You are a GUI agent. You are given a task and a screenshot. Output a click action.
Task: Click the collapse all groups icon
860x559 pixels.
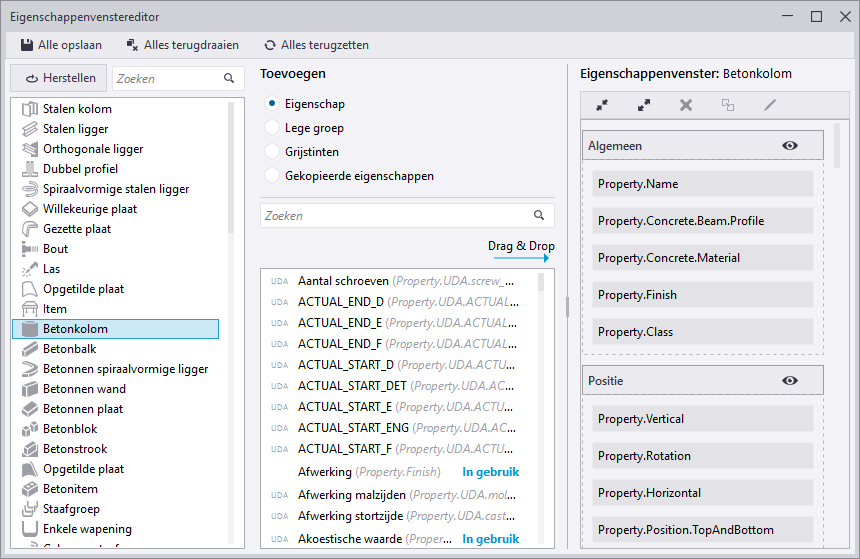coord(602,105)
